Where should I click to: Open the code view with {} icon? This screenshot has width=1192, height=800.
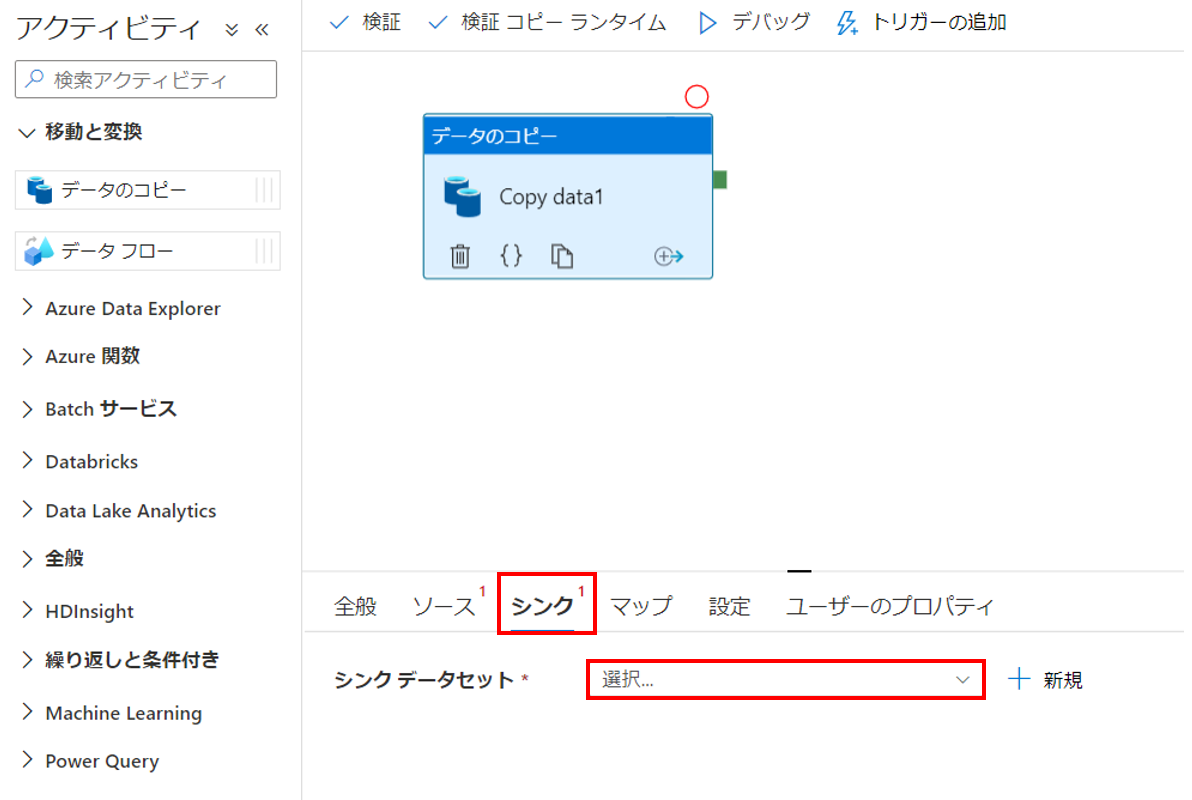511,256
